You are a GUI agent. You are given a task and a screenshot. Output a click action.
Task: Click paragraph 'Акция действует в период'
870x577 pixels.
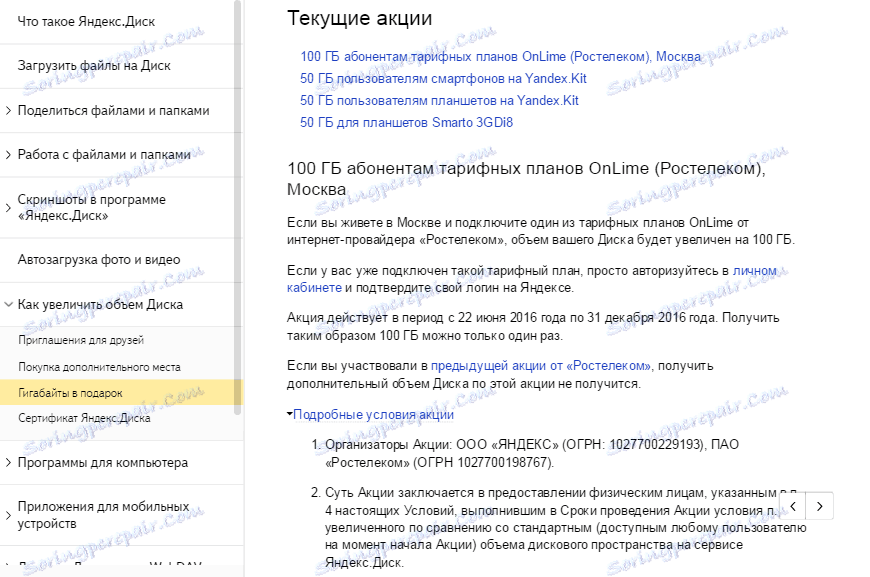pos(533,327)
